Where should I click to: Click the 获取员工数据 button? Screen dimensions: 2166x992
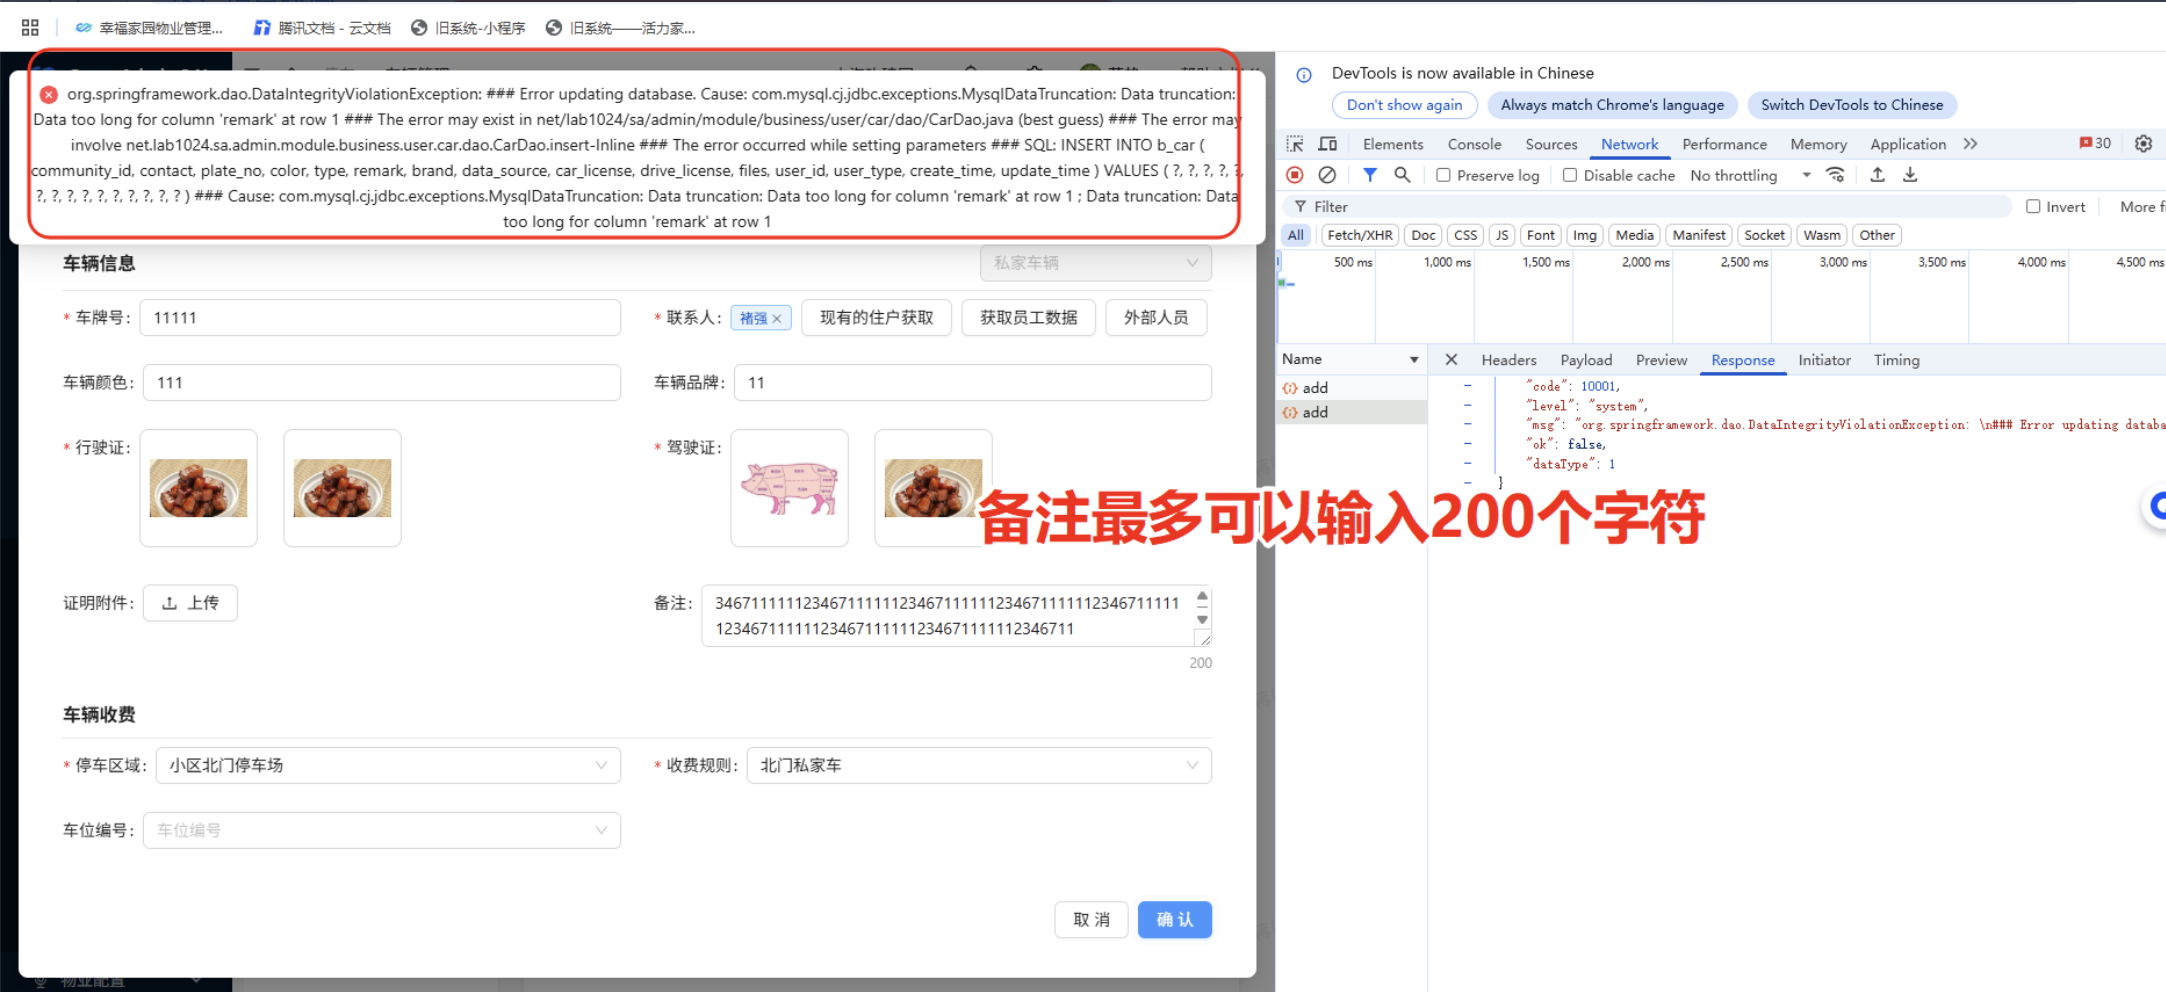pos(1028,317)
